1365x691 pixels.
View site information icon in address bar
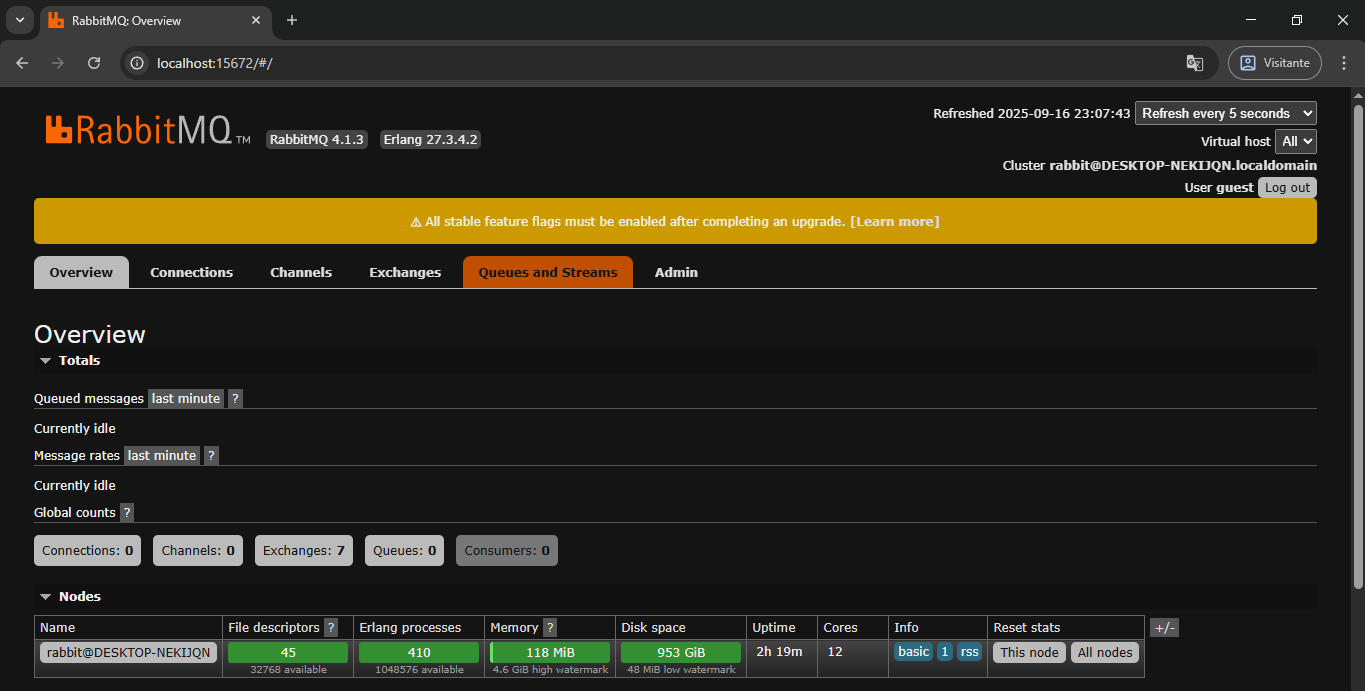(138, 62)
